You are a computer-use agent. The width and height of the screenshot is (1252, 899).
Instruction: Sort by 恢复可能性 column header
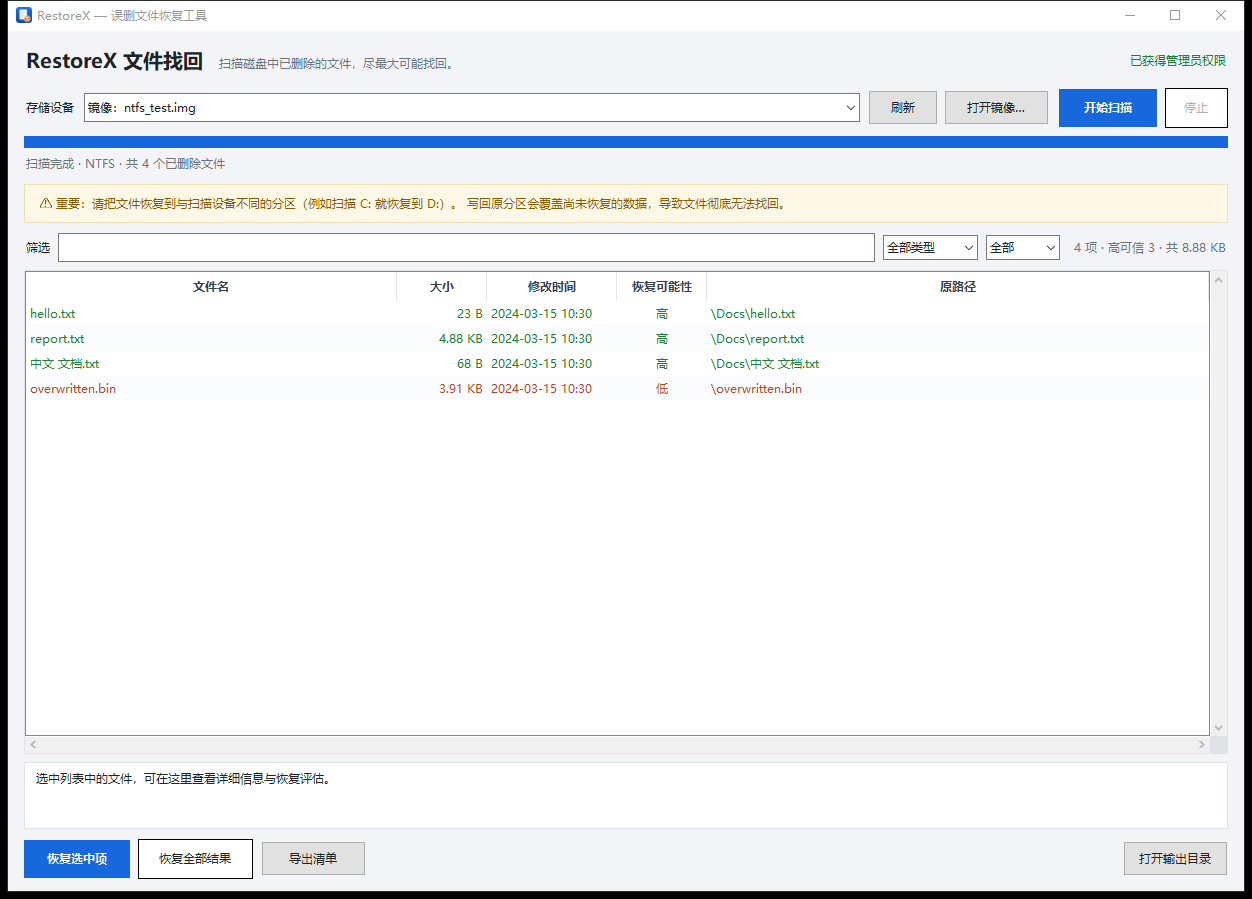pos(662,287)
